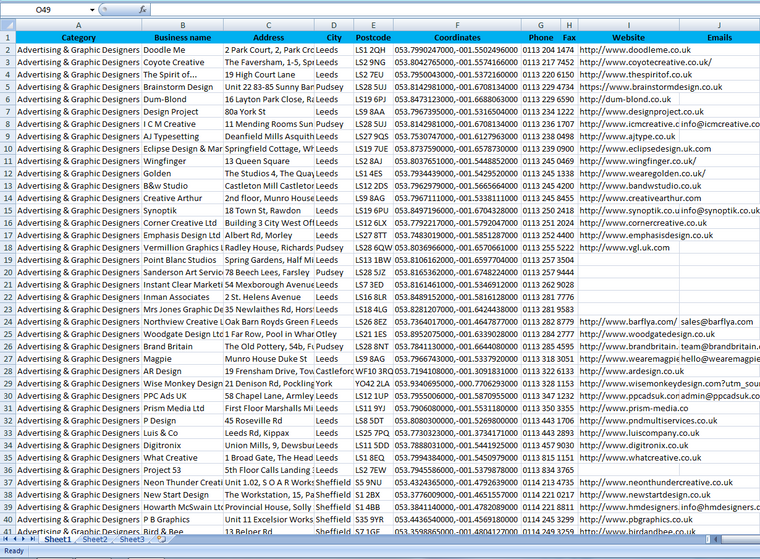
Task: Select column C header
Action: [x=269, y=25]
